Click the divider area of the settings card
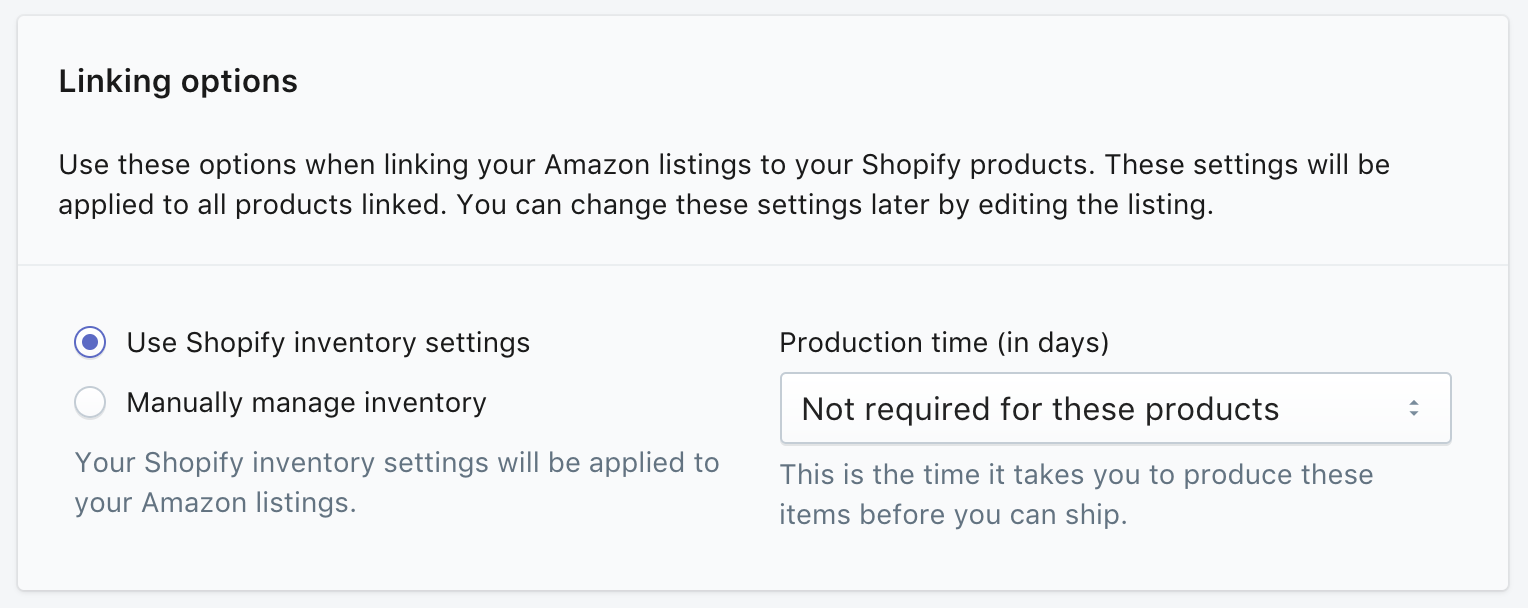The height and width of the screenshot is (608, 1528). pyautogui.click(x=764, y=263)
